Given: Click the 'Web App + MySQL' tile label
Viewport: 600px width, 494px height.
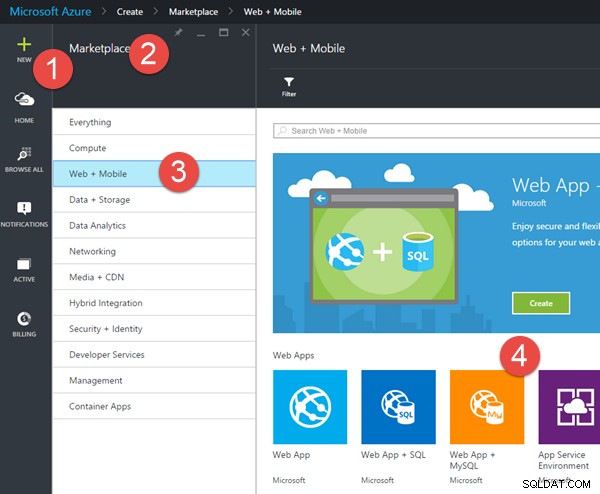Looking at the screenshot, I should pyautogui.click(x=472, y=460).
